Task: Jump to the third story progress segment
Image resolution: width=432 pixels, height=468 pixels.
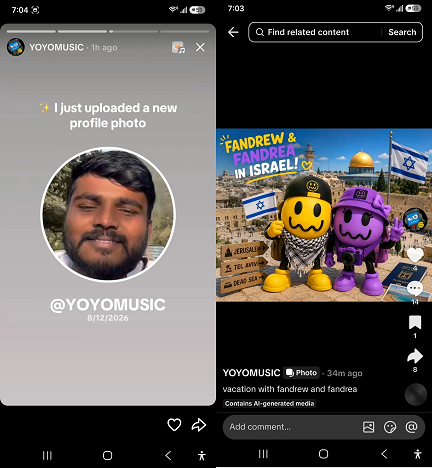Action: tap(134, 32)
